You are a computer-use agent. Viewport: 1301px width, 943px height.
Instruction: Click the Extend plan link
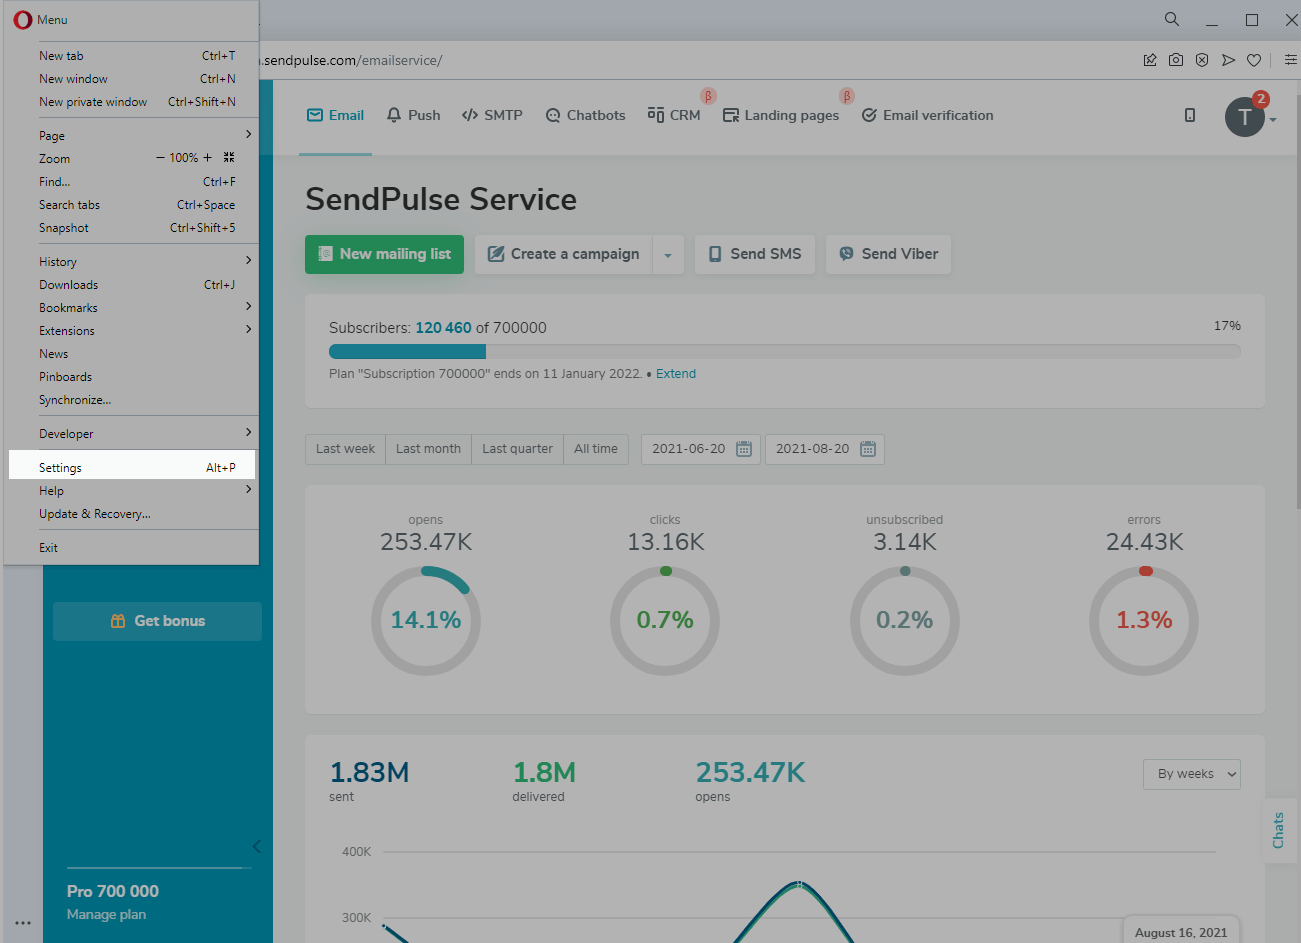pos(676,374)
